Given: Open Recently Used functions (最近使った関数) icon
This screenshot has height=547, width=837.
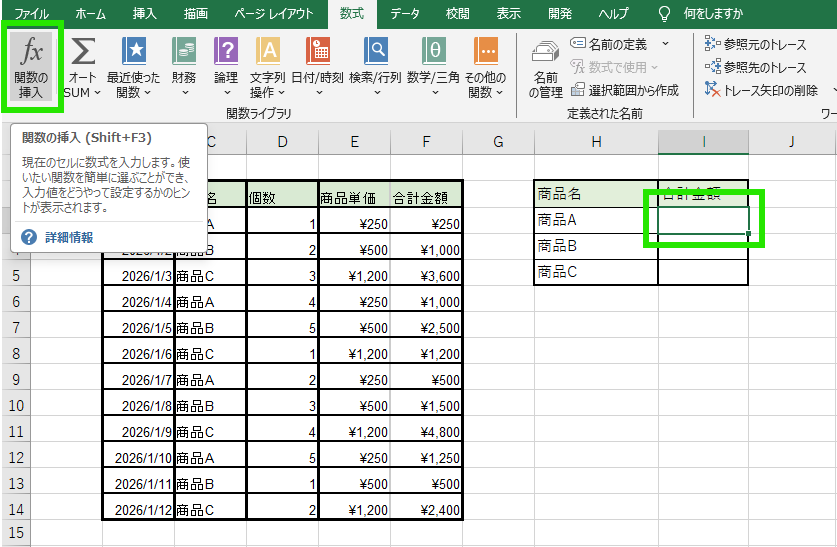Looking at the screenshot, I should click(x=132, y=52).
